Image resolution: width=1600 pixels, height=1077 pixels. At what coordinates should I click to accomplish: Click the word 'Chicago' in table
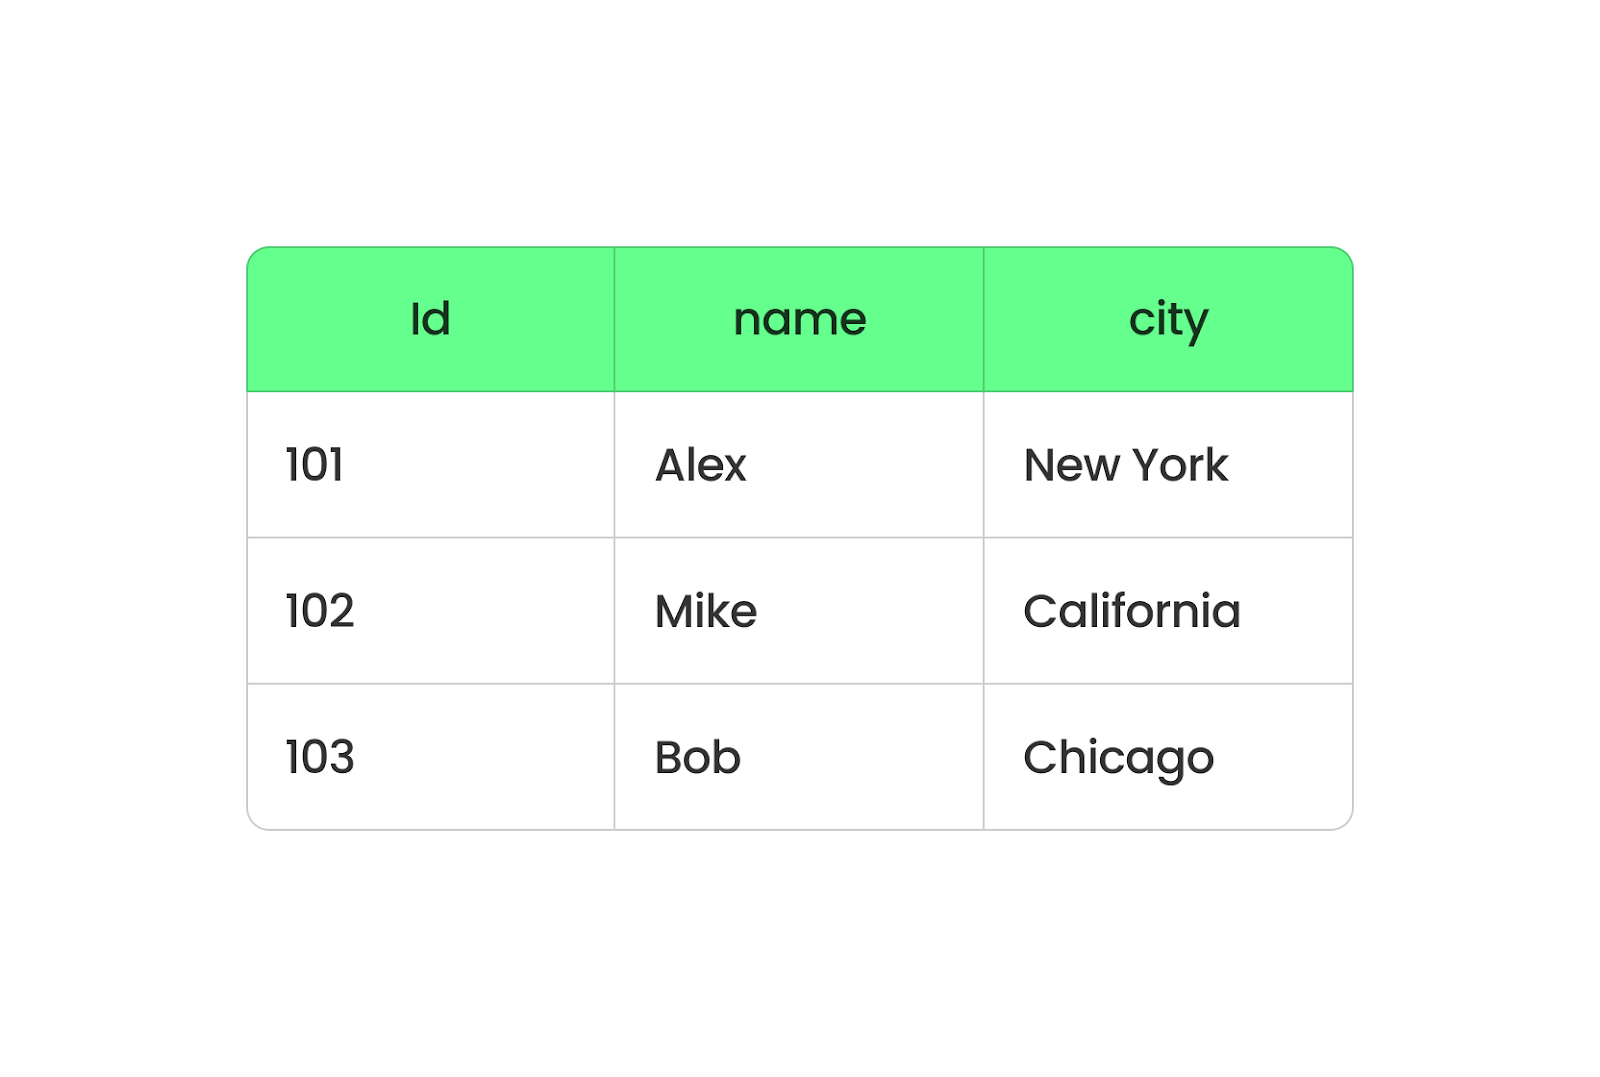1119,759
